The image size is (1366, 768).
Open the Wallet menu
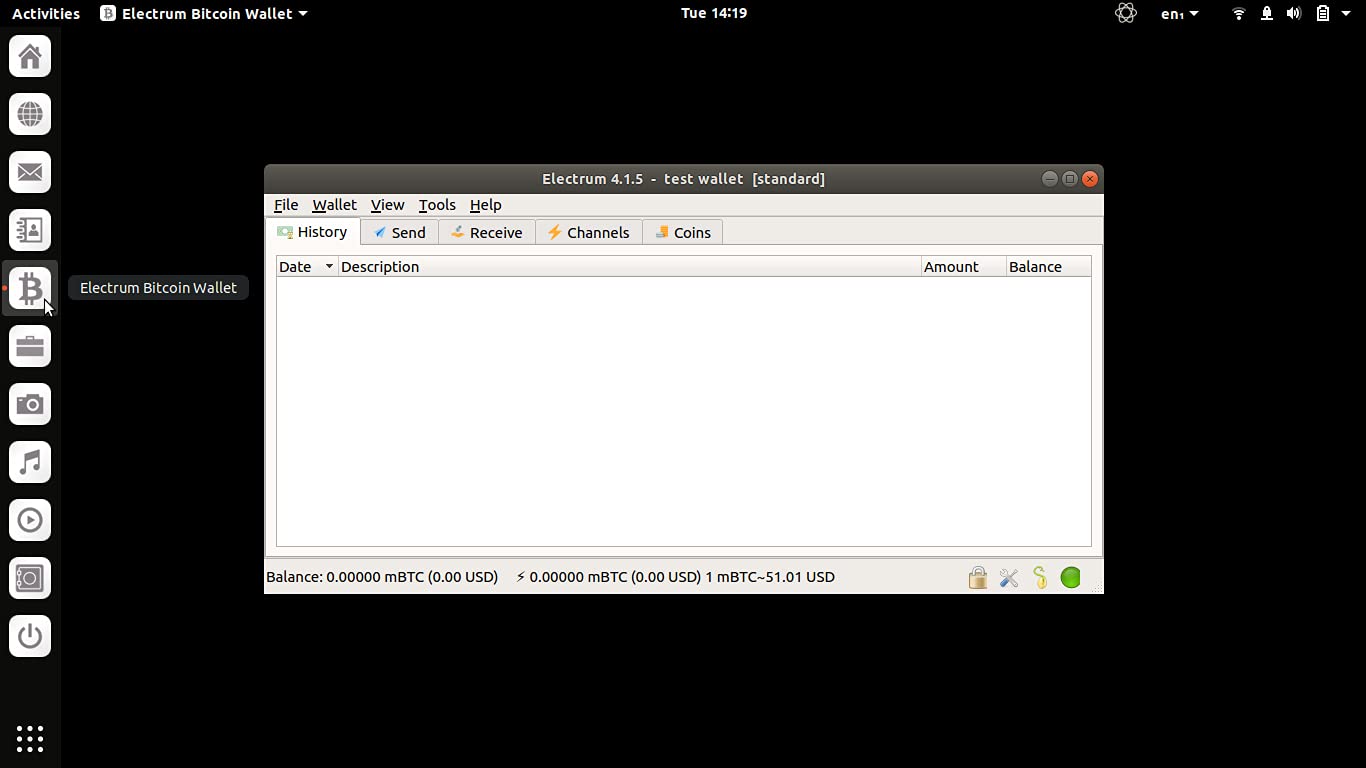pos(334,205)
